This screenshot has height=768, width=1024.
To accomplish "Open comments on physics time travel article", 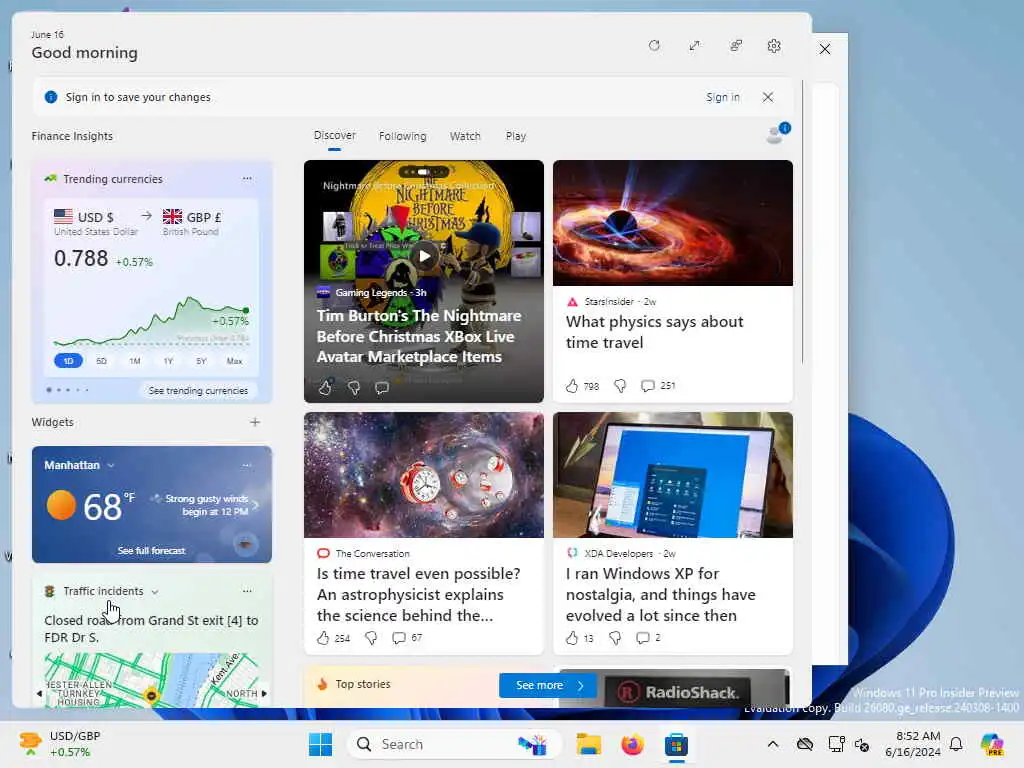I will 647,386.
